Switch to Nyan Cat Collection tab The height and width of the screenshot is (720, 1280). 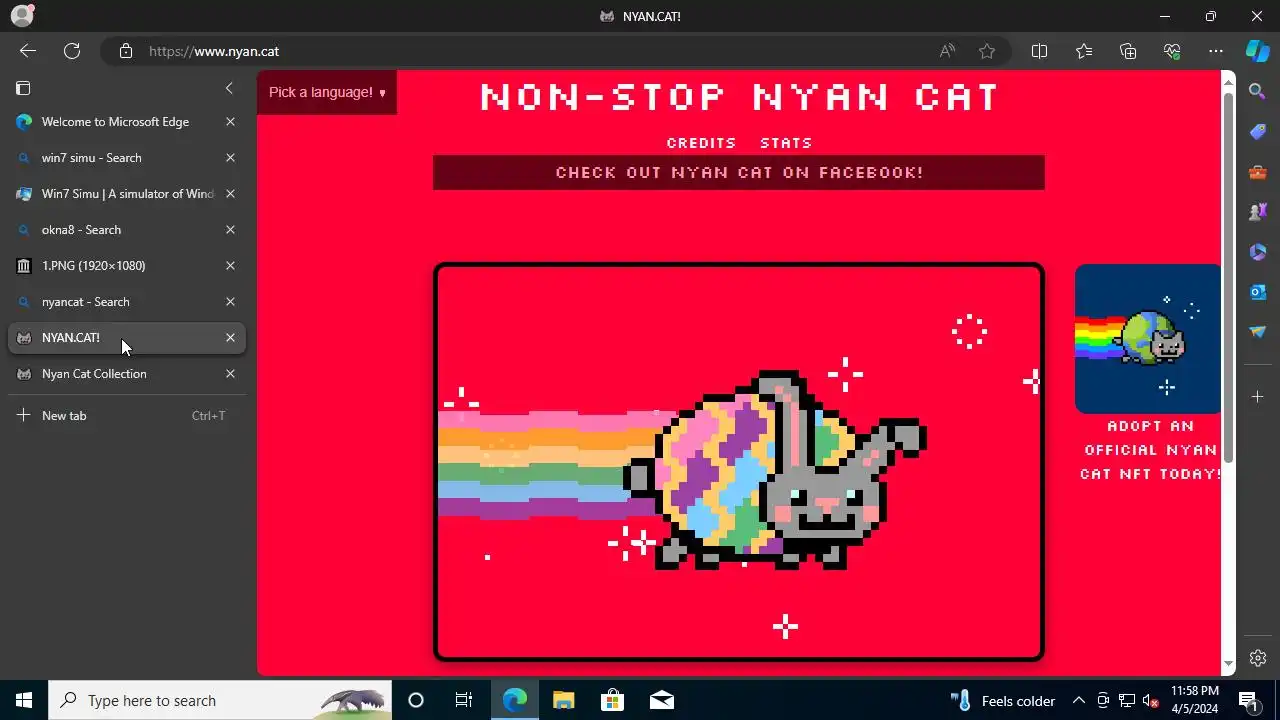127,374
